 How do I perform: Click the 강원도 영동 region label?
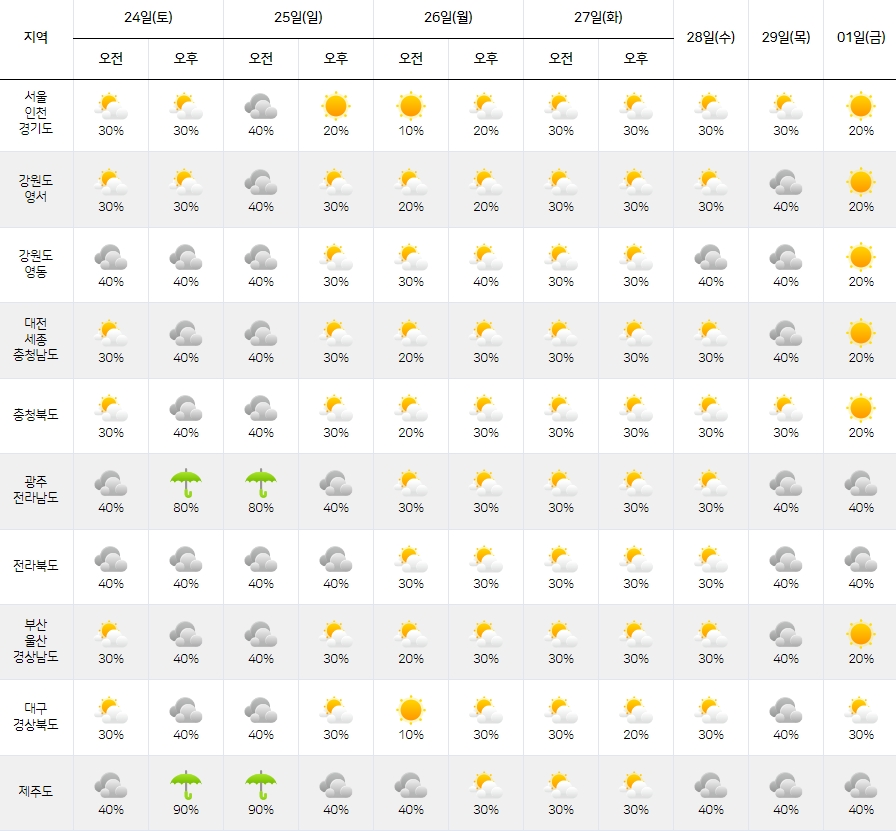click(x=36, y=263)
